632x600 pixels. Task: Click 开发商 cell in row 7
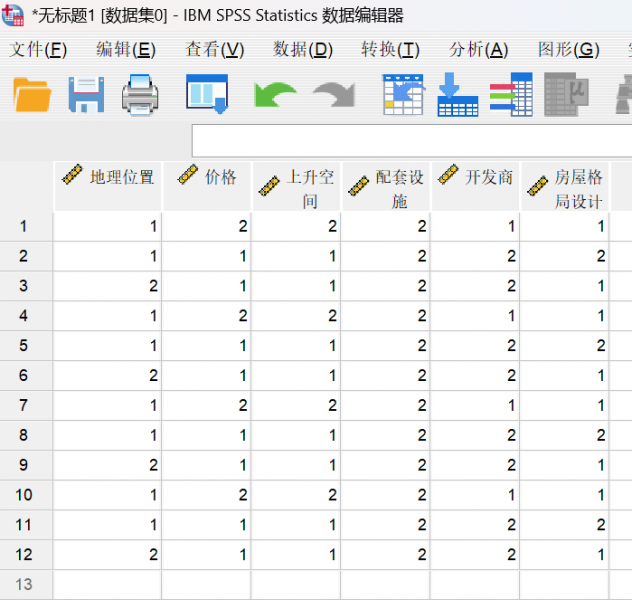[475, 405]
